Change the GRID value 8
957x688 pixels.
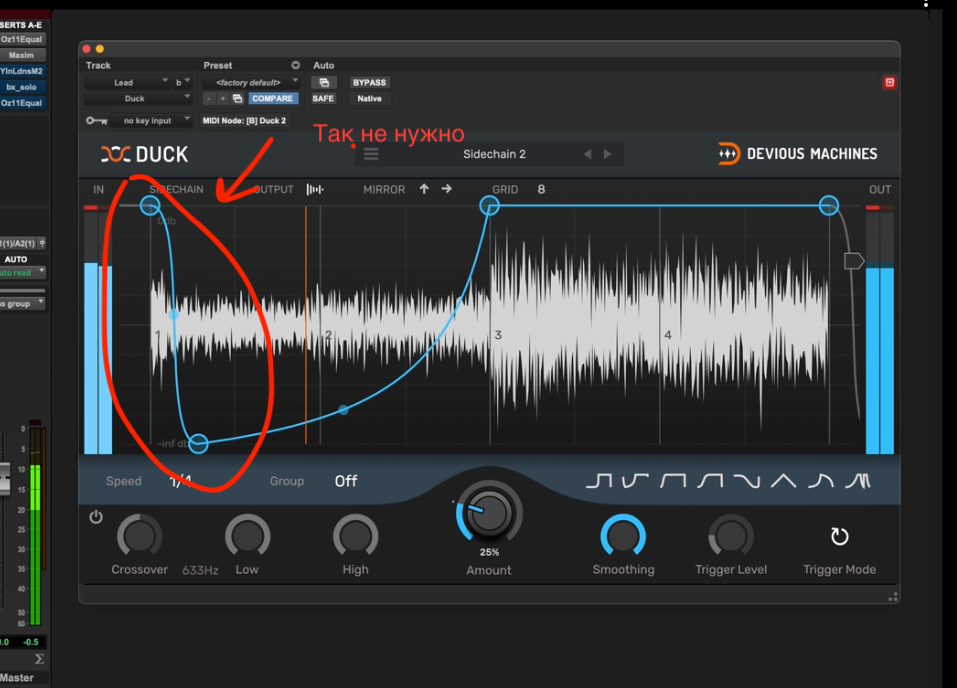(x=541, y=189)
